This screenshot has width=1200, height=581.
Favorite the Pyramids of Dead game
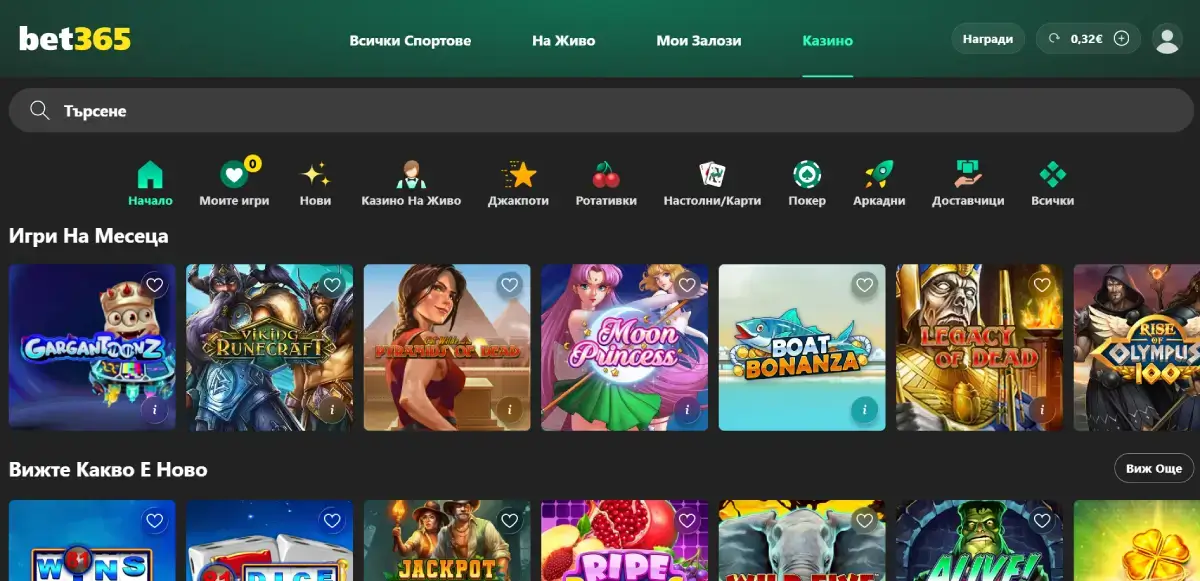coord(509,285)
